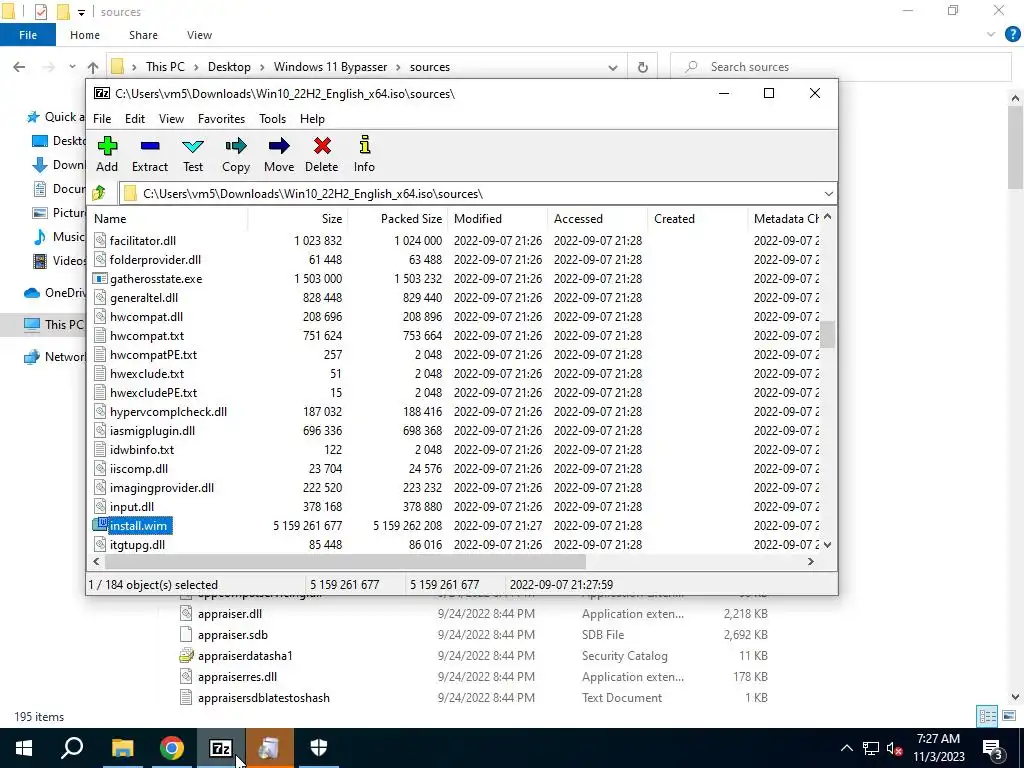Click 7-Zip horizontal scrollbar right arrow
This screenshot has width=1024, height=768.
tap(810, 562)
